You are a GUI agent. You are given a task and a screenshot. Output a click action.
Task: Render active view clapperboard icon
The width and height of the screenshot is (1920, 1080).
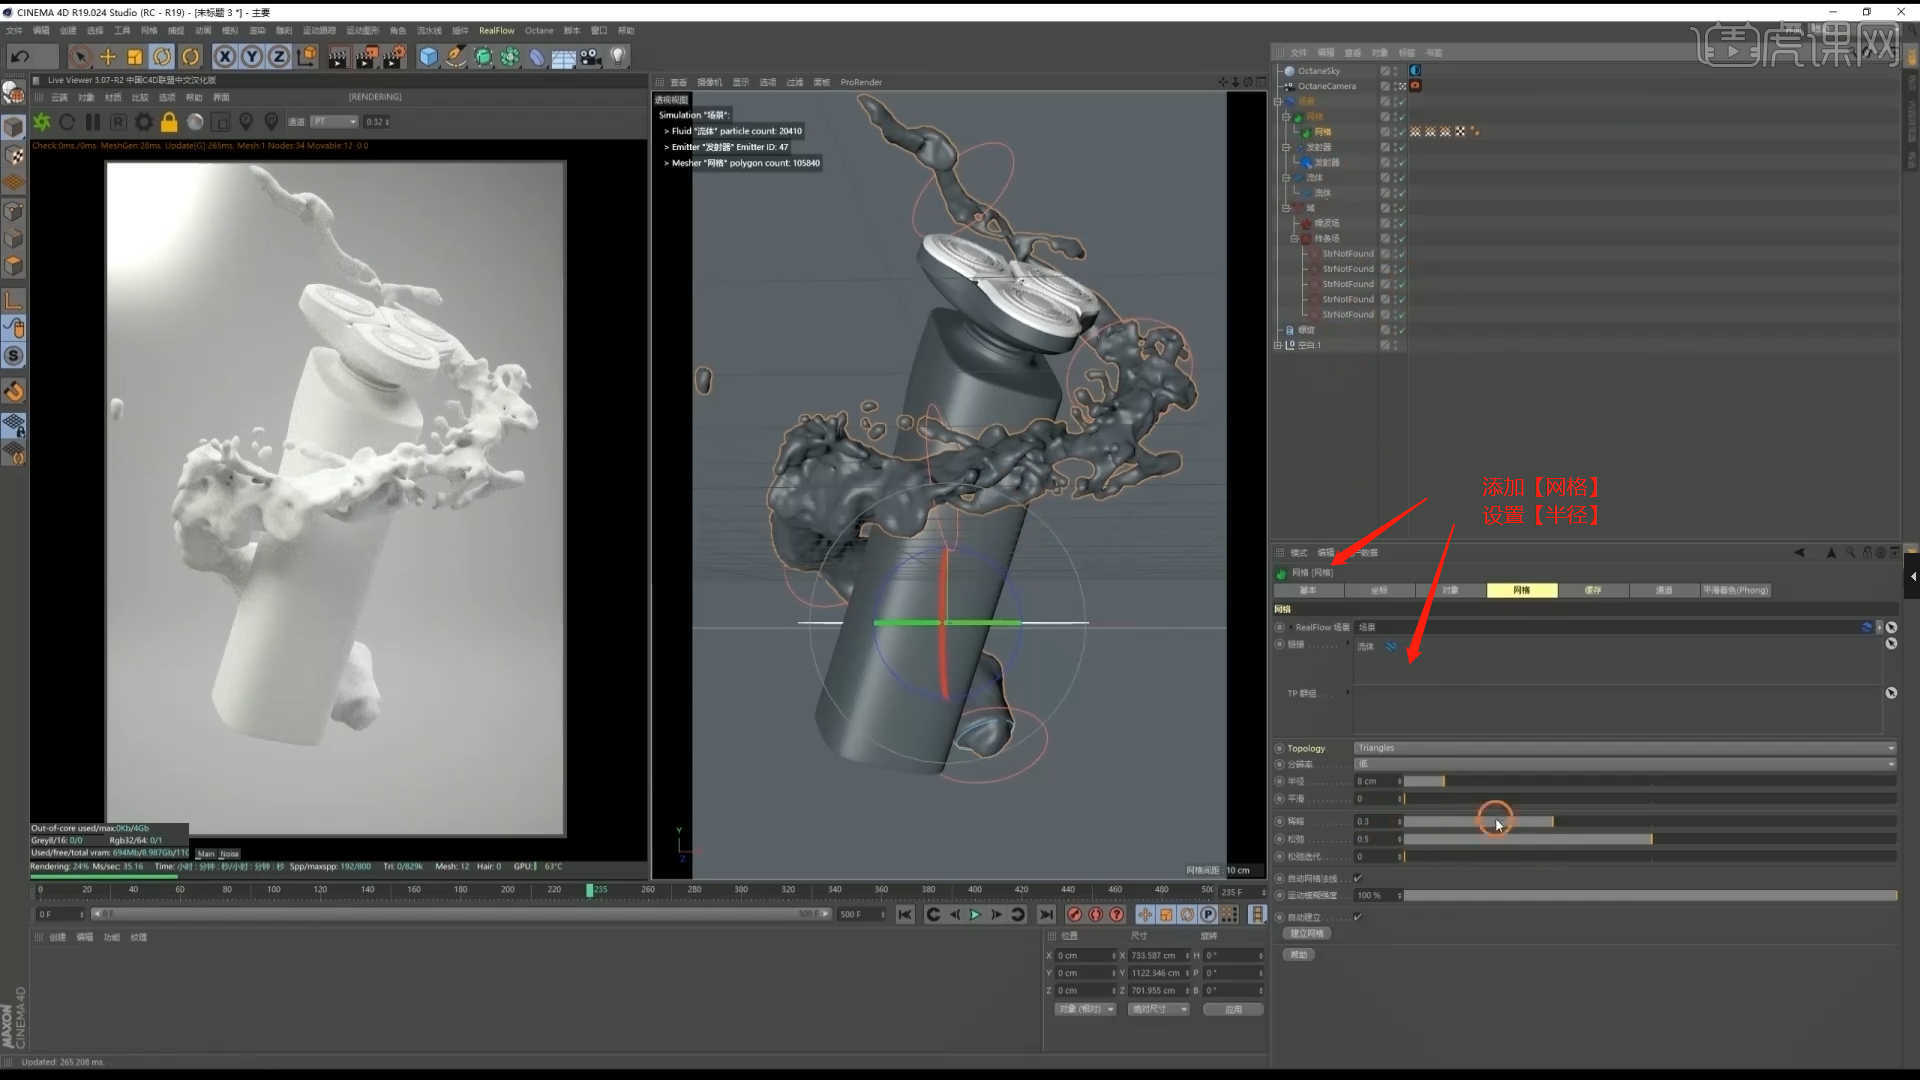tap(338, 57)
